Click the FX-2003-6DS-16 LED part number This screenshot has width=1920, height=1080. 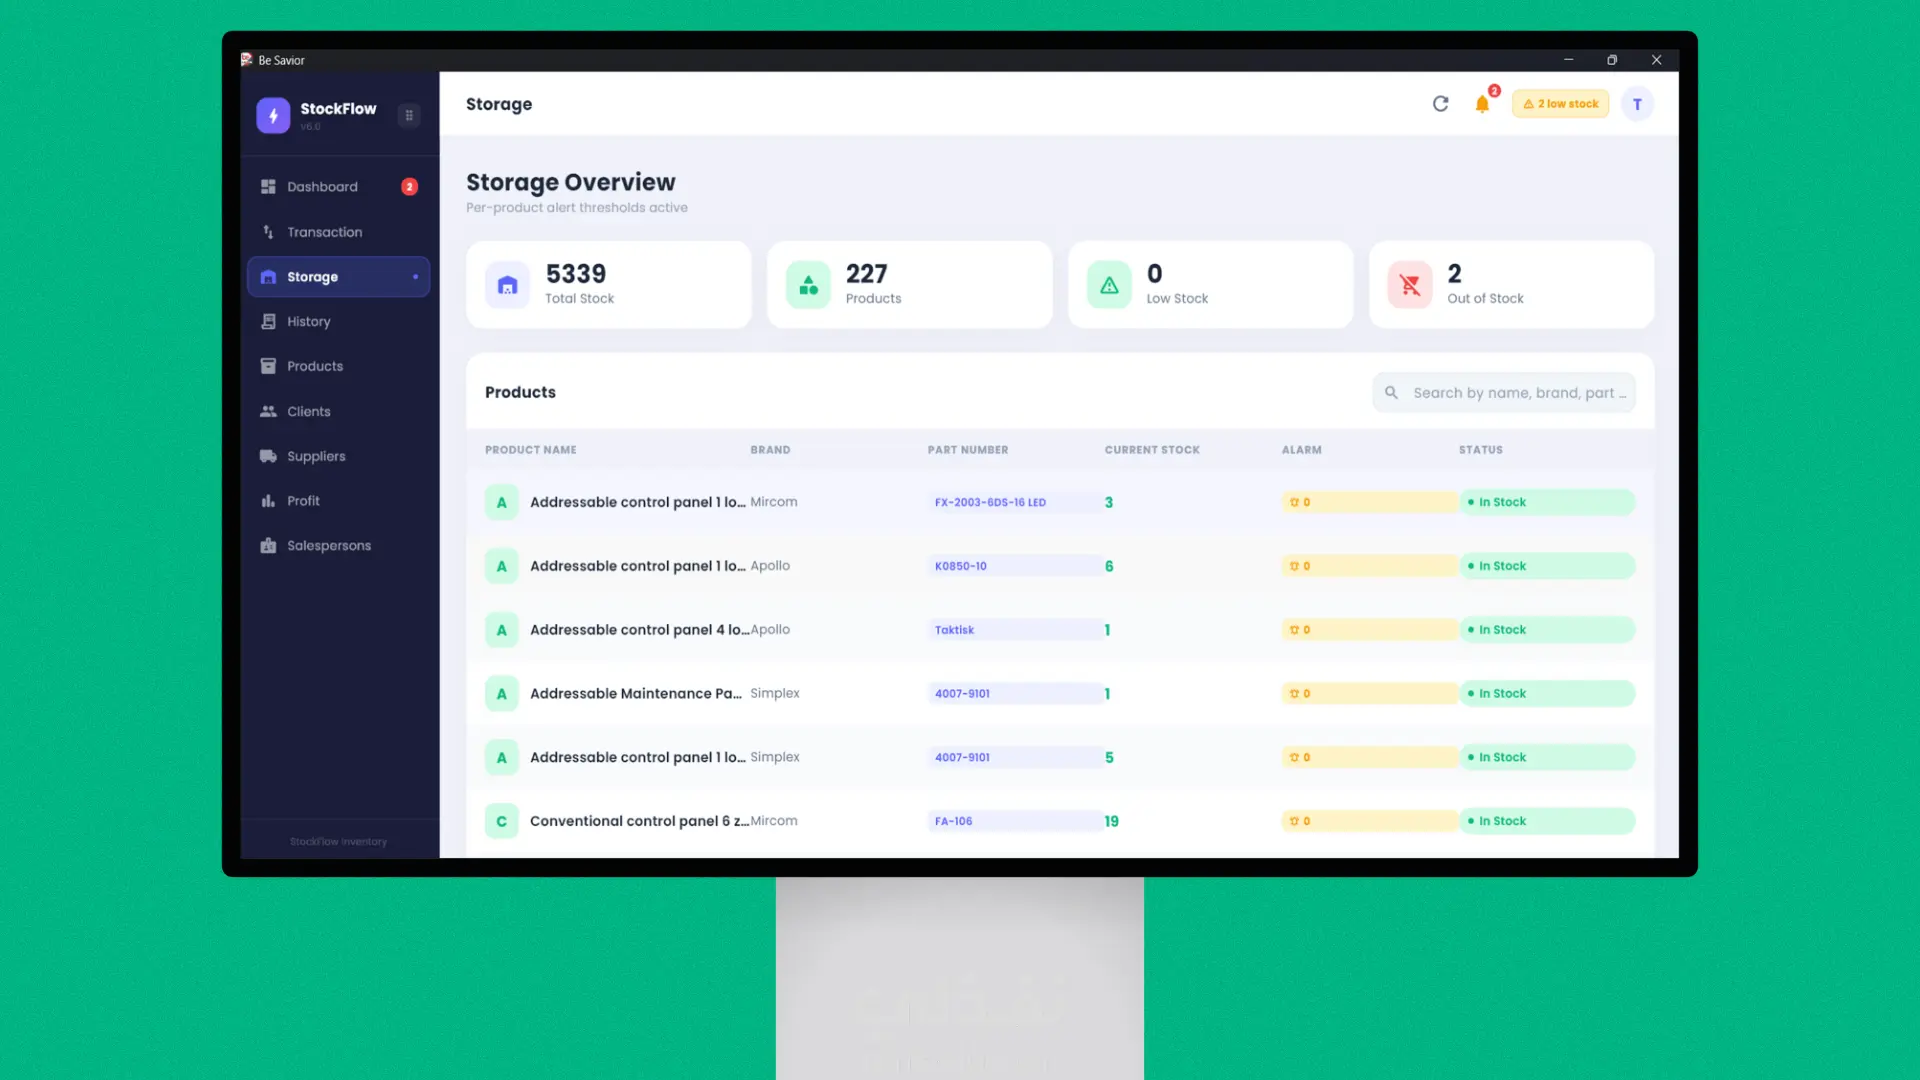tap(990, 503)
